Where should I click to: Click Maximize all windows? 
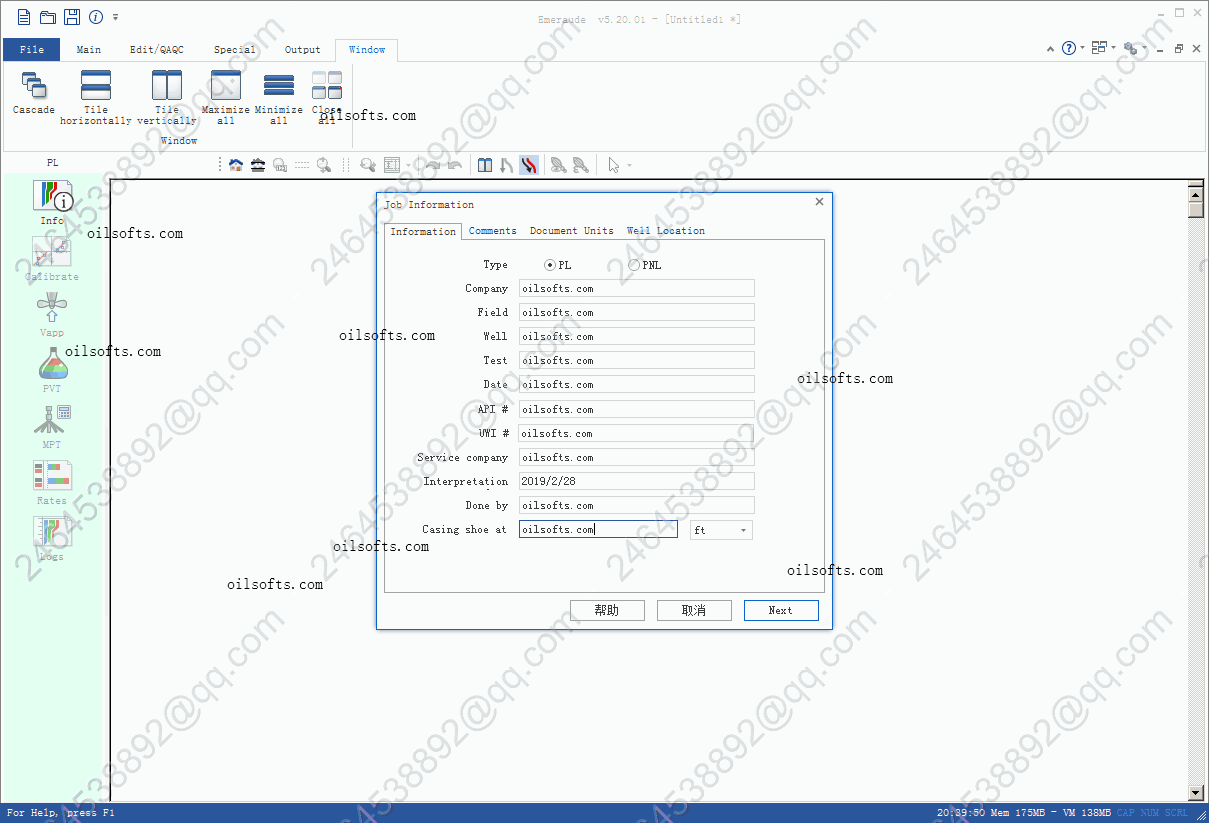tap(226, 98)
